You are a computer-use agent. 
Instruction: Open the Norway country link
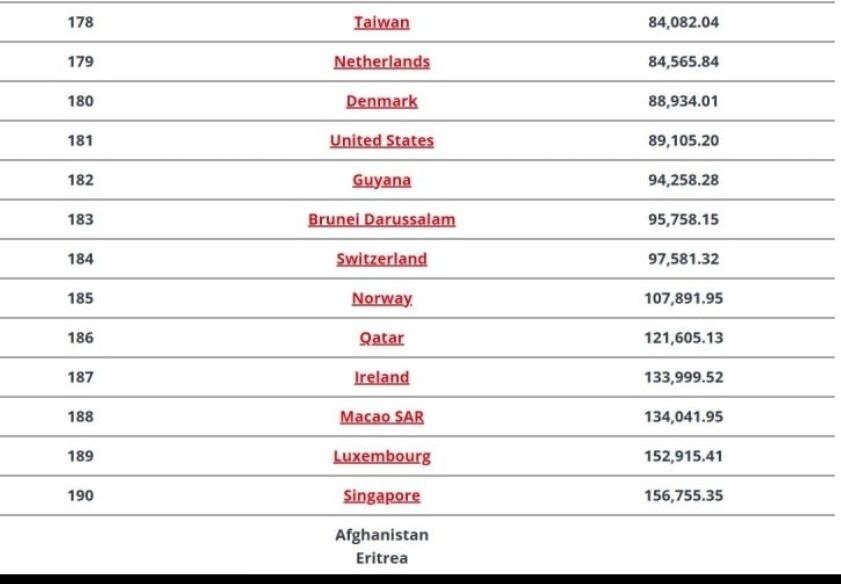click(381, 299)
